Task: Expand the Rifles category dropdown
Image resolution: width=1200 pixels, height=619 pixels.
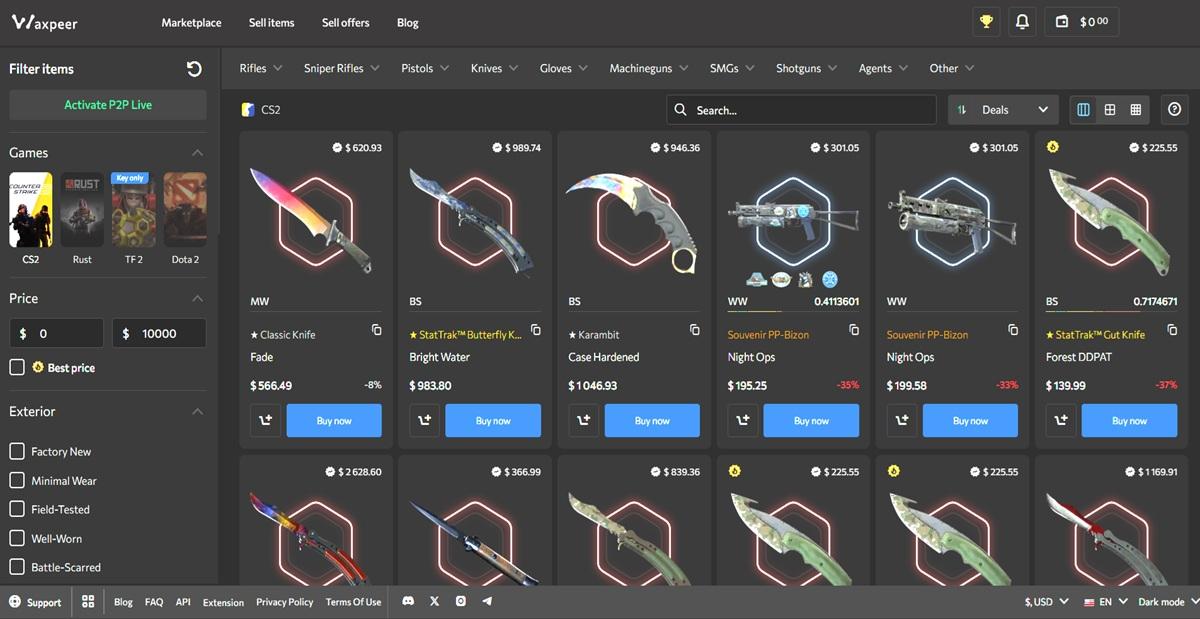Action: (x=261, y=68)
